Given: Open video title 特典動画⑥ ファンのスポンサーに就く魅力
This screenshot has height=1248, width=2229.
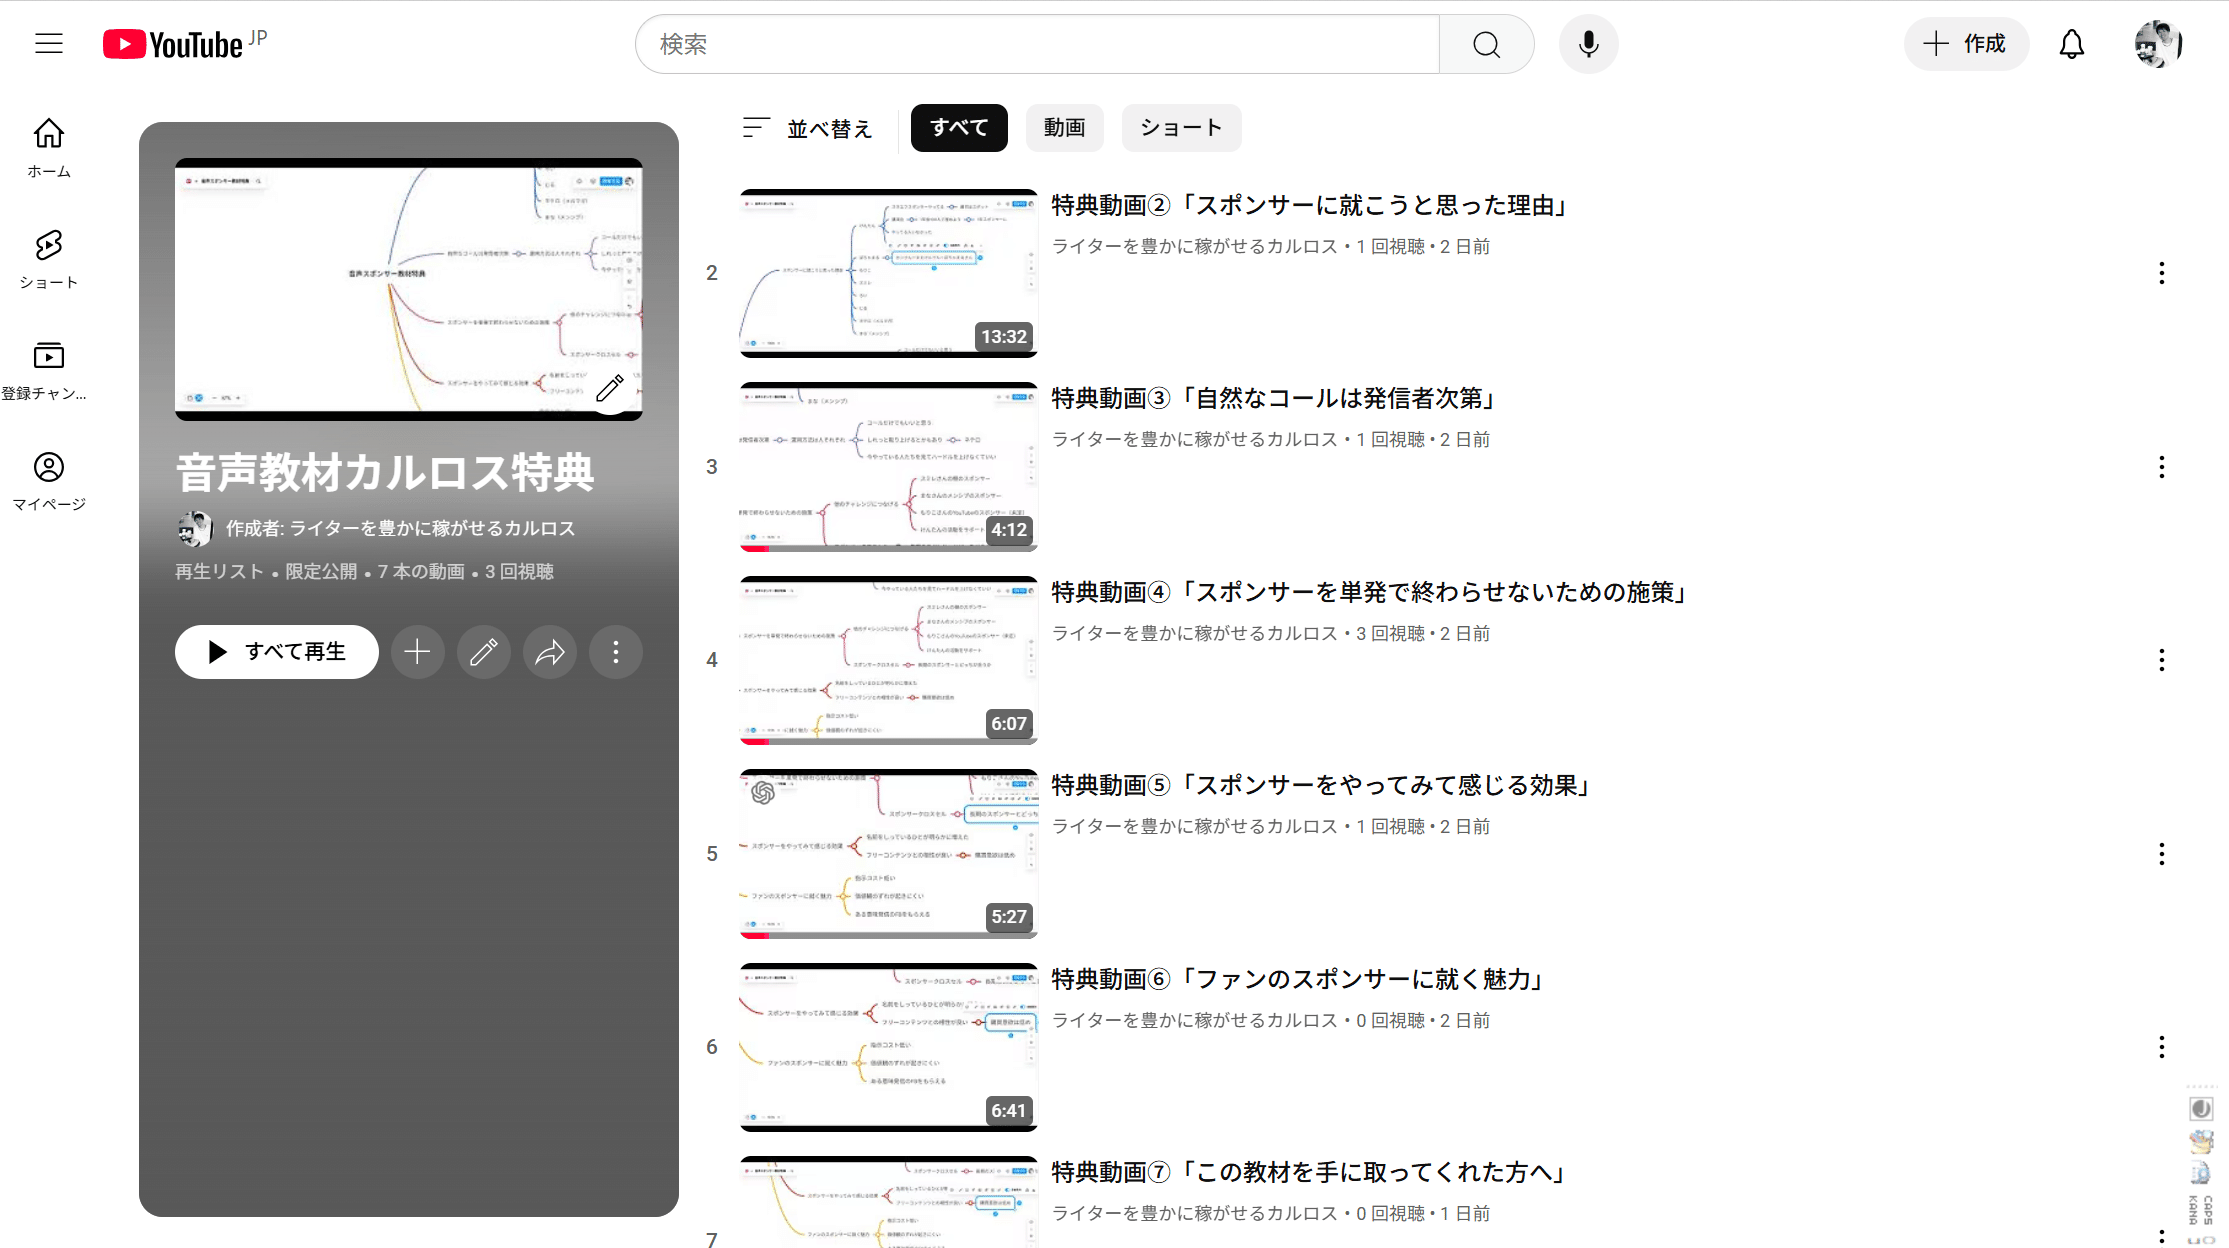Looking at the screenshot, I should click(1298, 979).
